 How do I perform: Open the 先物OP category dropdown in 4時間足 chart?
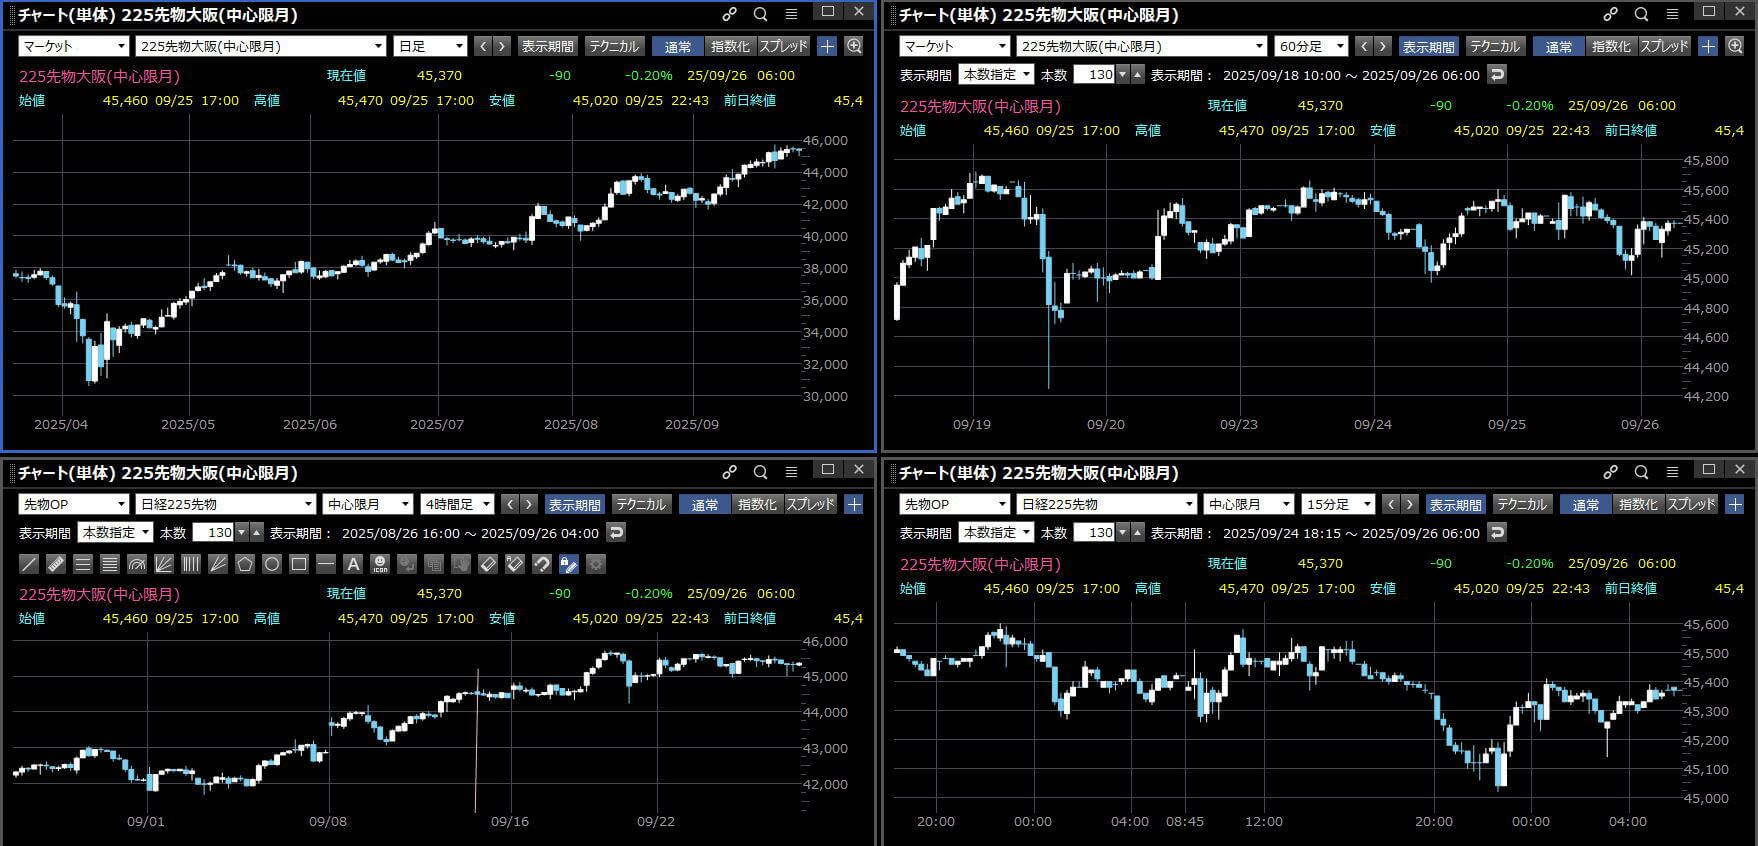(73, 504)
